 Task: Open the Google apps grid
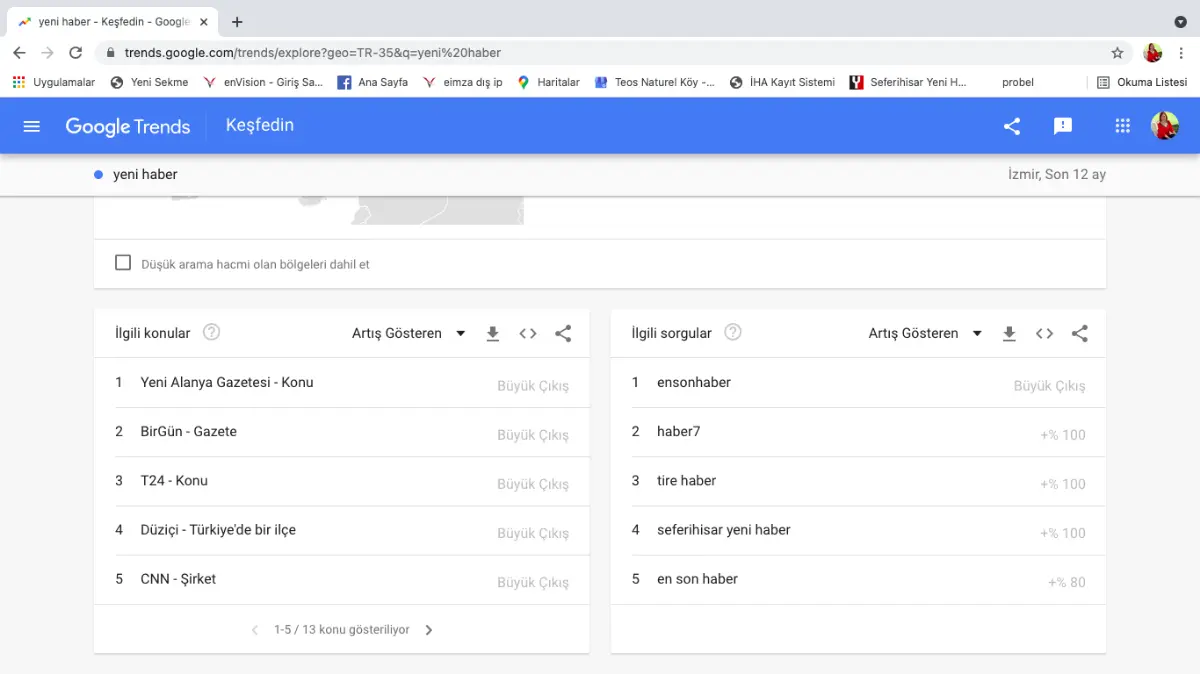(1122, 126)
